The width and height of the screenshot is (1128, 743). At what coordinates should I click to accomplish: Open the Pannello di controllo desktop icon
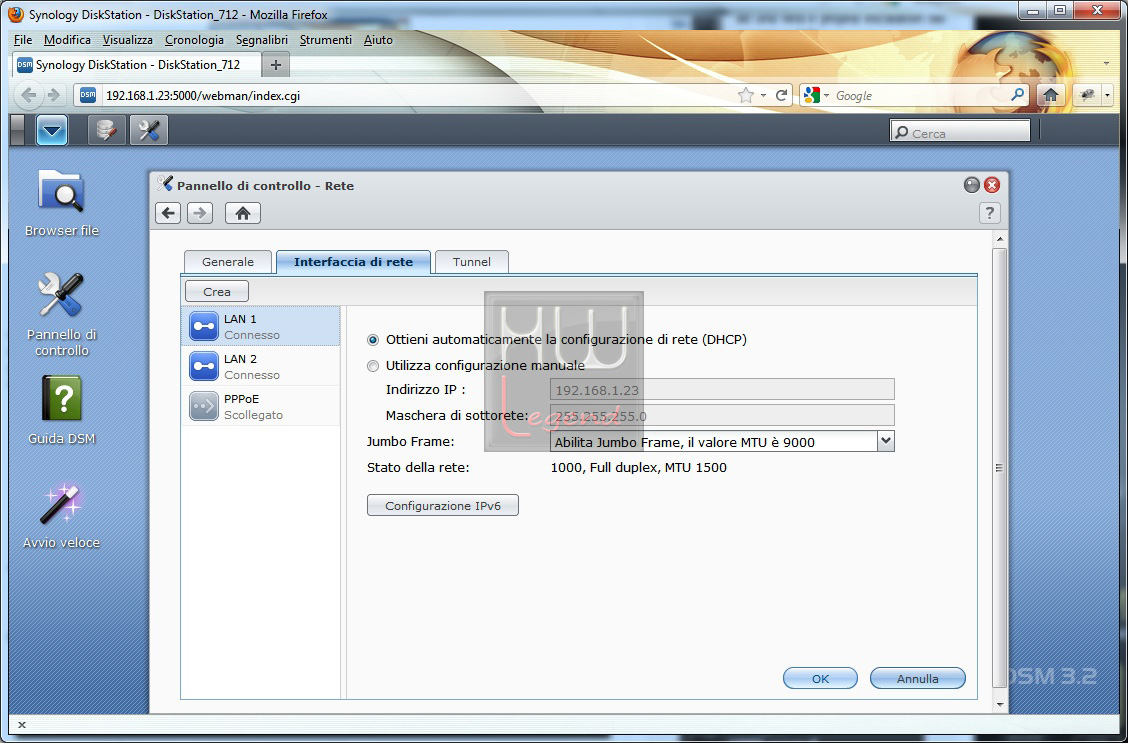pos(61,314)
